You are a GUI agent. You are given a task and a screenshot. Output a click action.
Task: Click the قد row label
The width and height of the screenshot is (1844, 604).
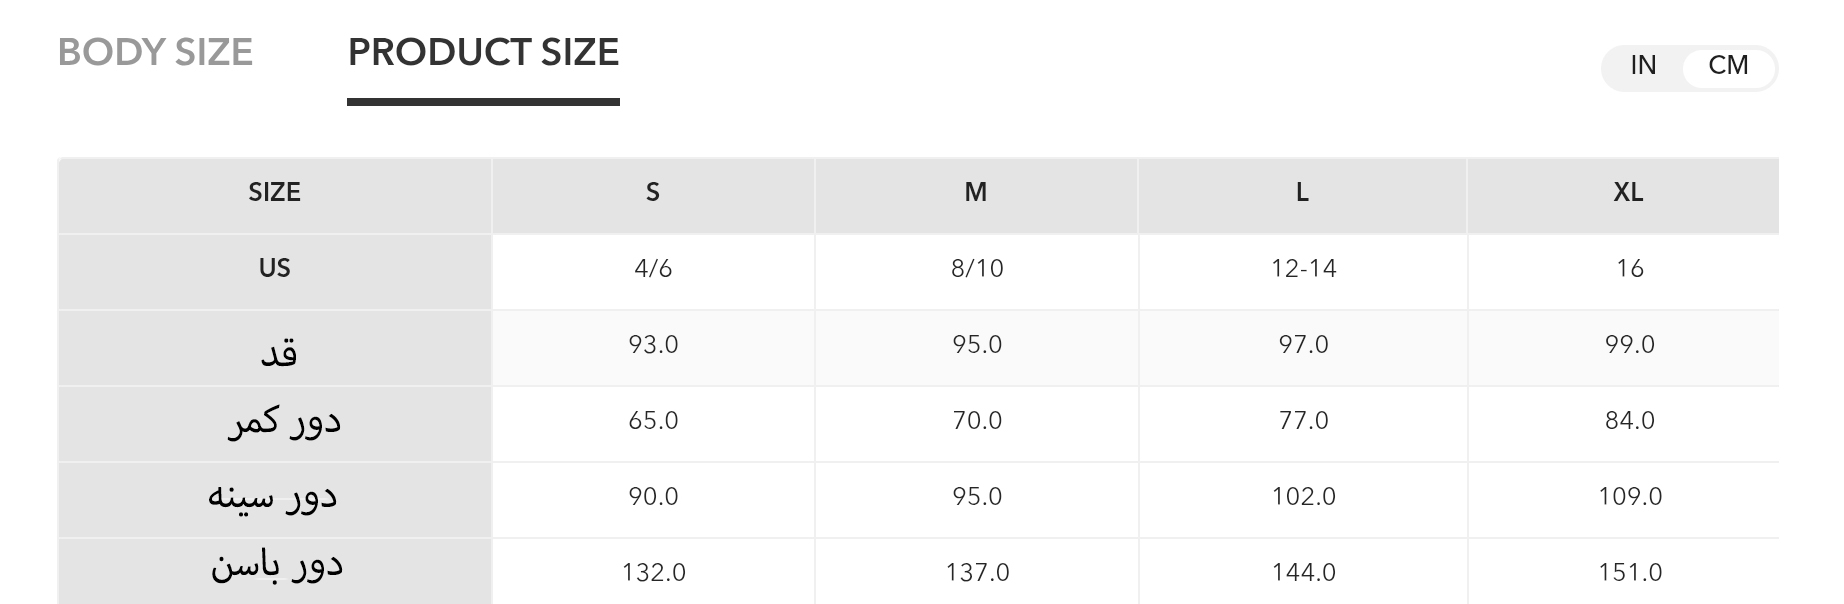point(278,352)
